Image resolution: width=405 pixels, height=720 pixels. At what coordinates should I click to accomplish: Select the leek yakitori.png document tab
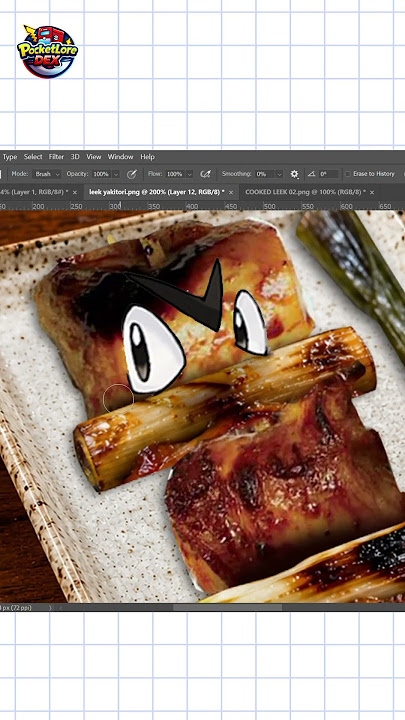157,192
